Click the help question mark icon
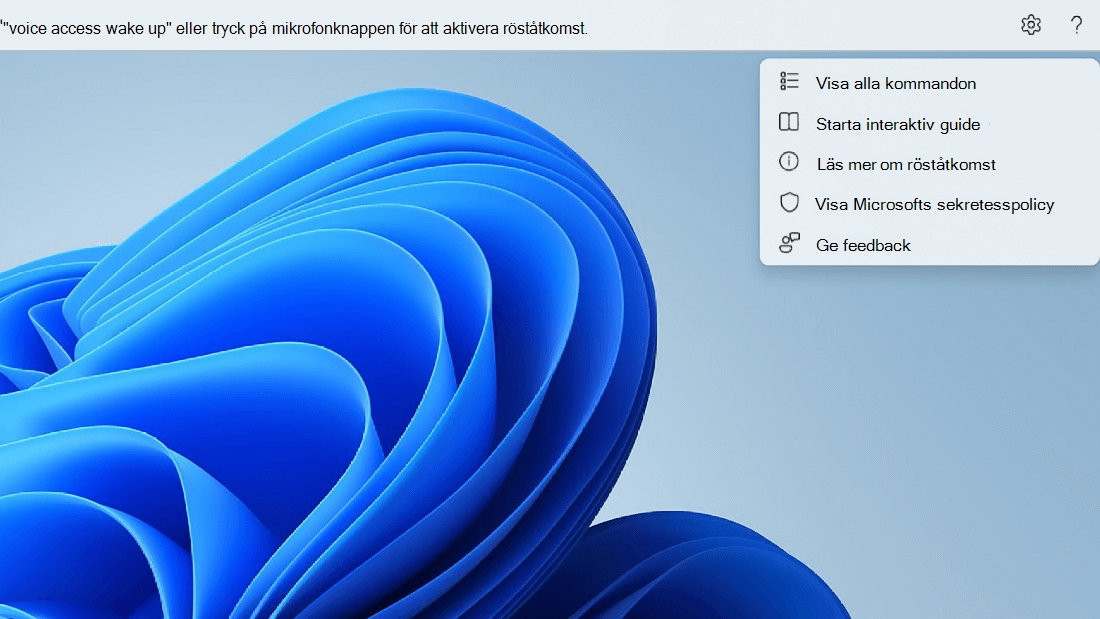This screenshot has width=1100, height=619. 1076,25
